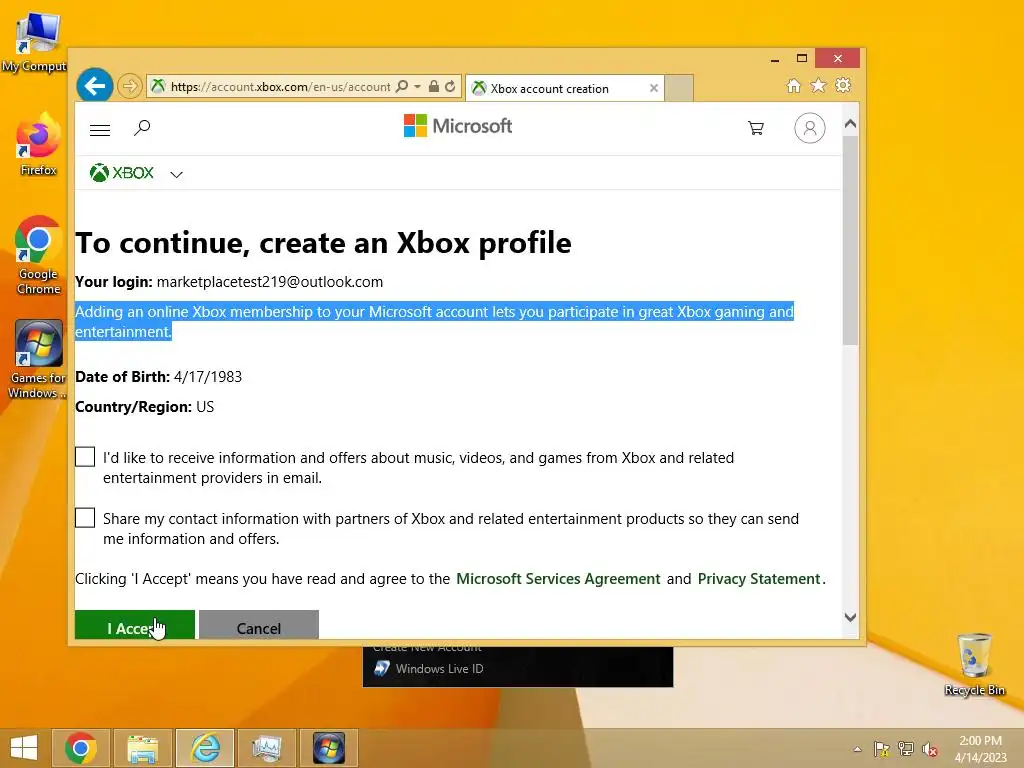Open a new blank tab
The height and width of the screenshot is (768, 1024).
679,88
